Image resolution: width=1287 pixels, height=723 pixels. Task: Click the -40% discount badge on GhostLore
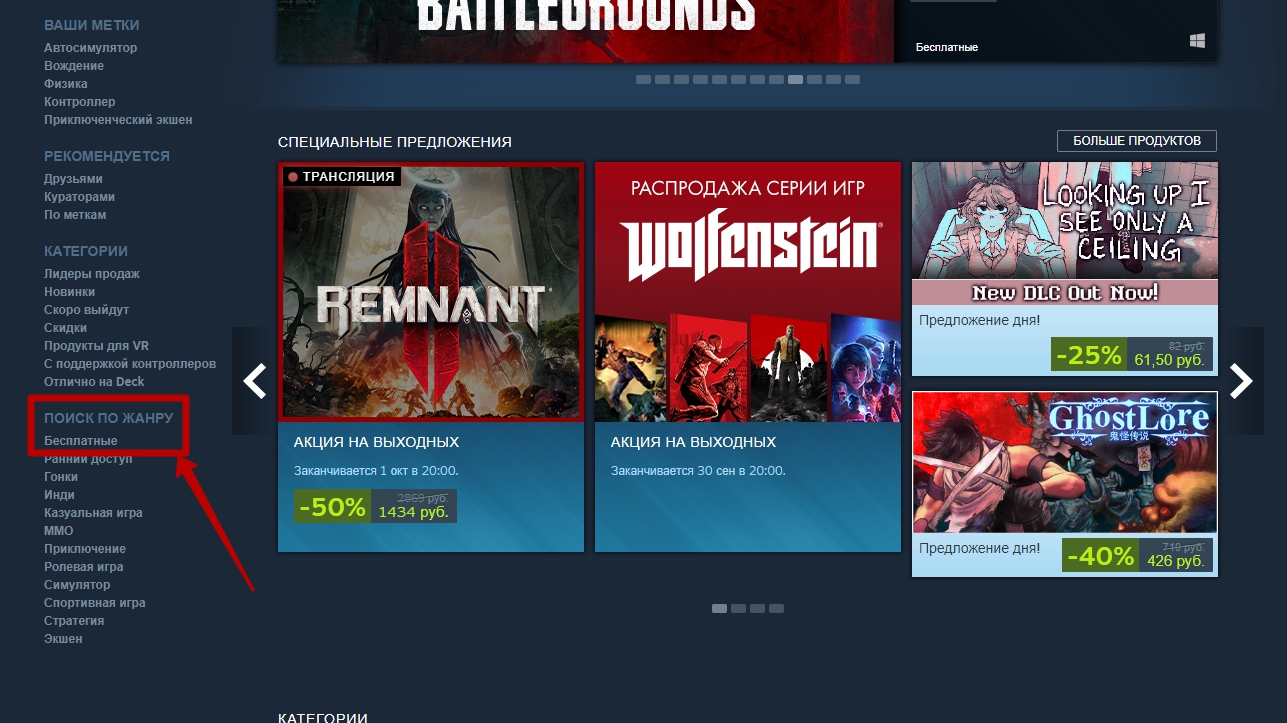coord(1101,555)
